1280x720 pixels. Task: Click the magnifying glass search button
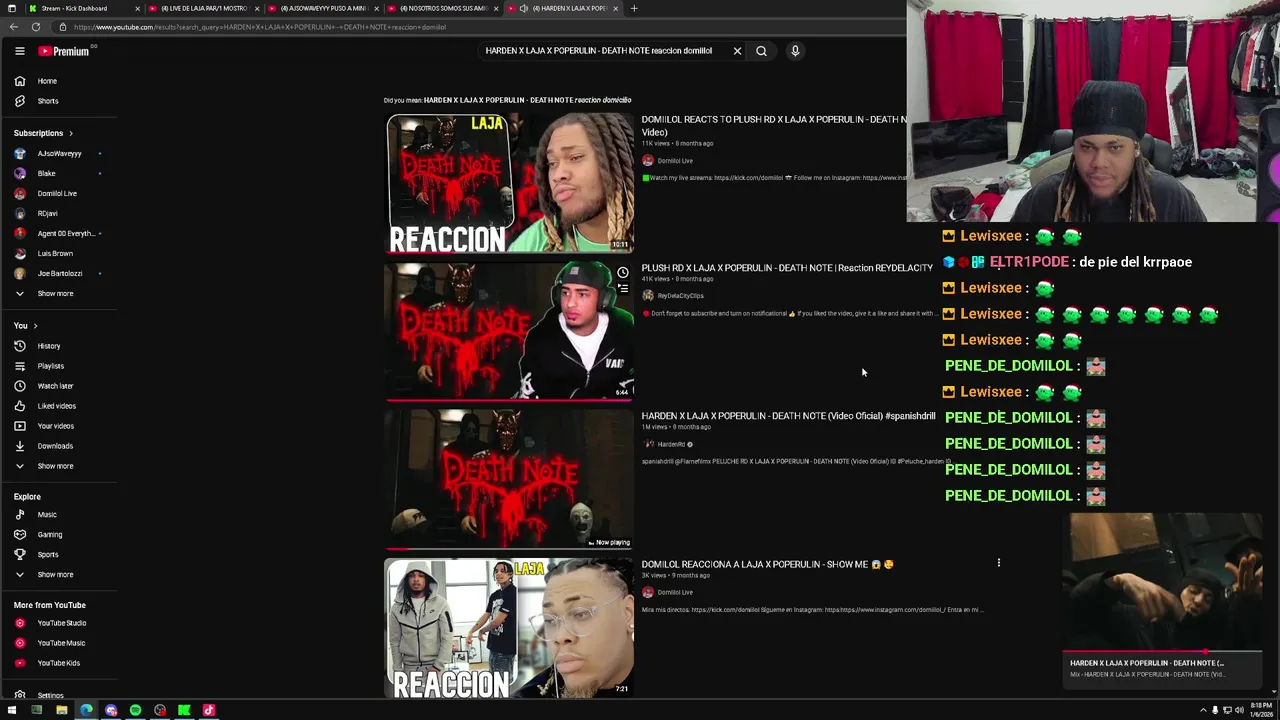point(761,51)
